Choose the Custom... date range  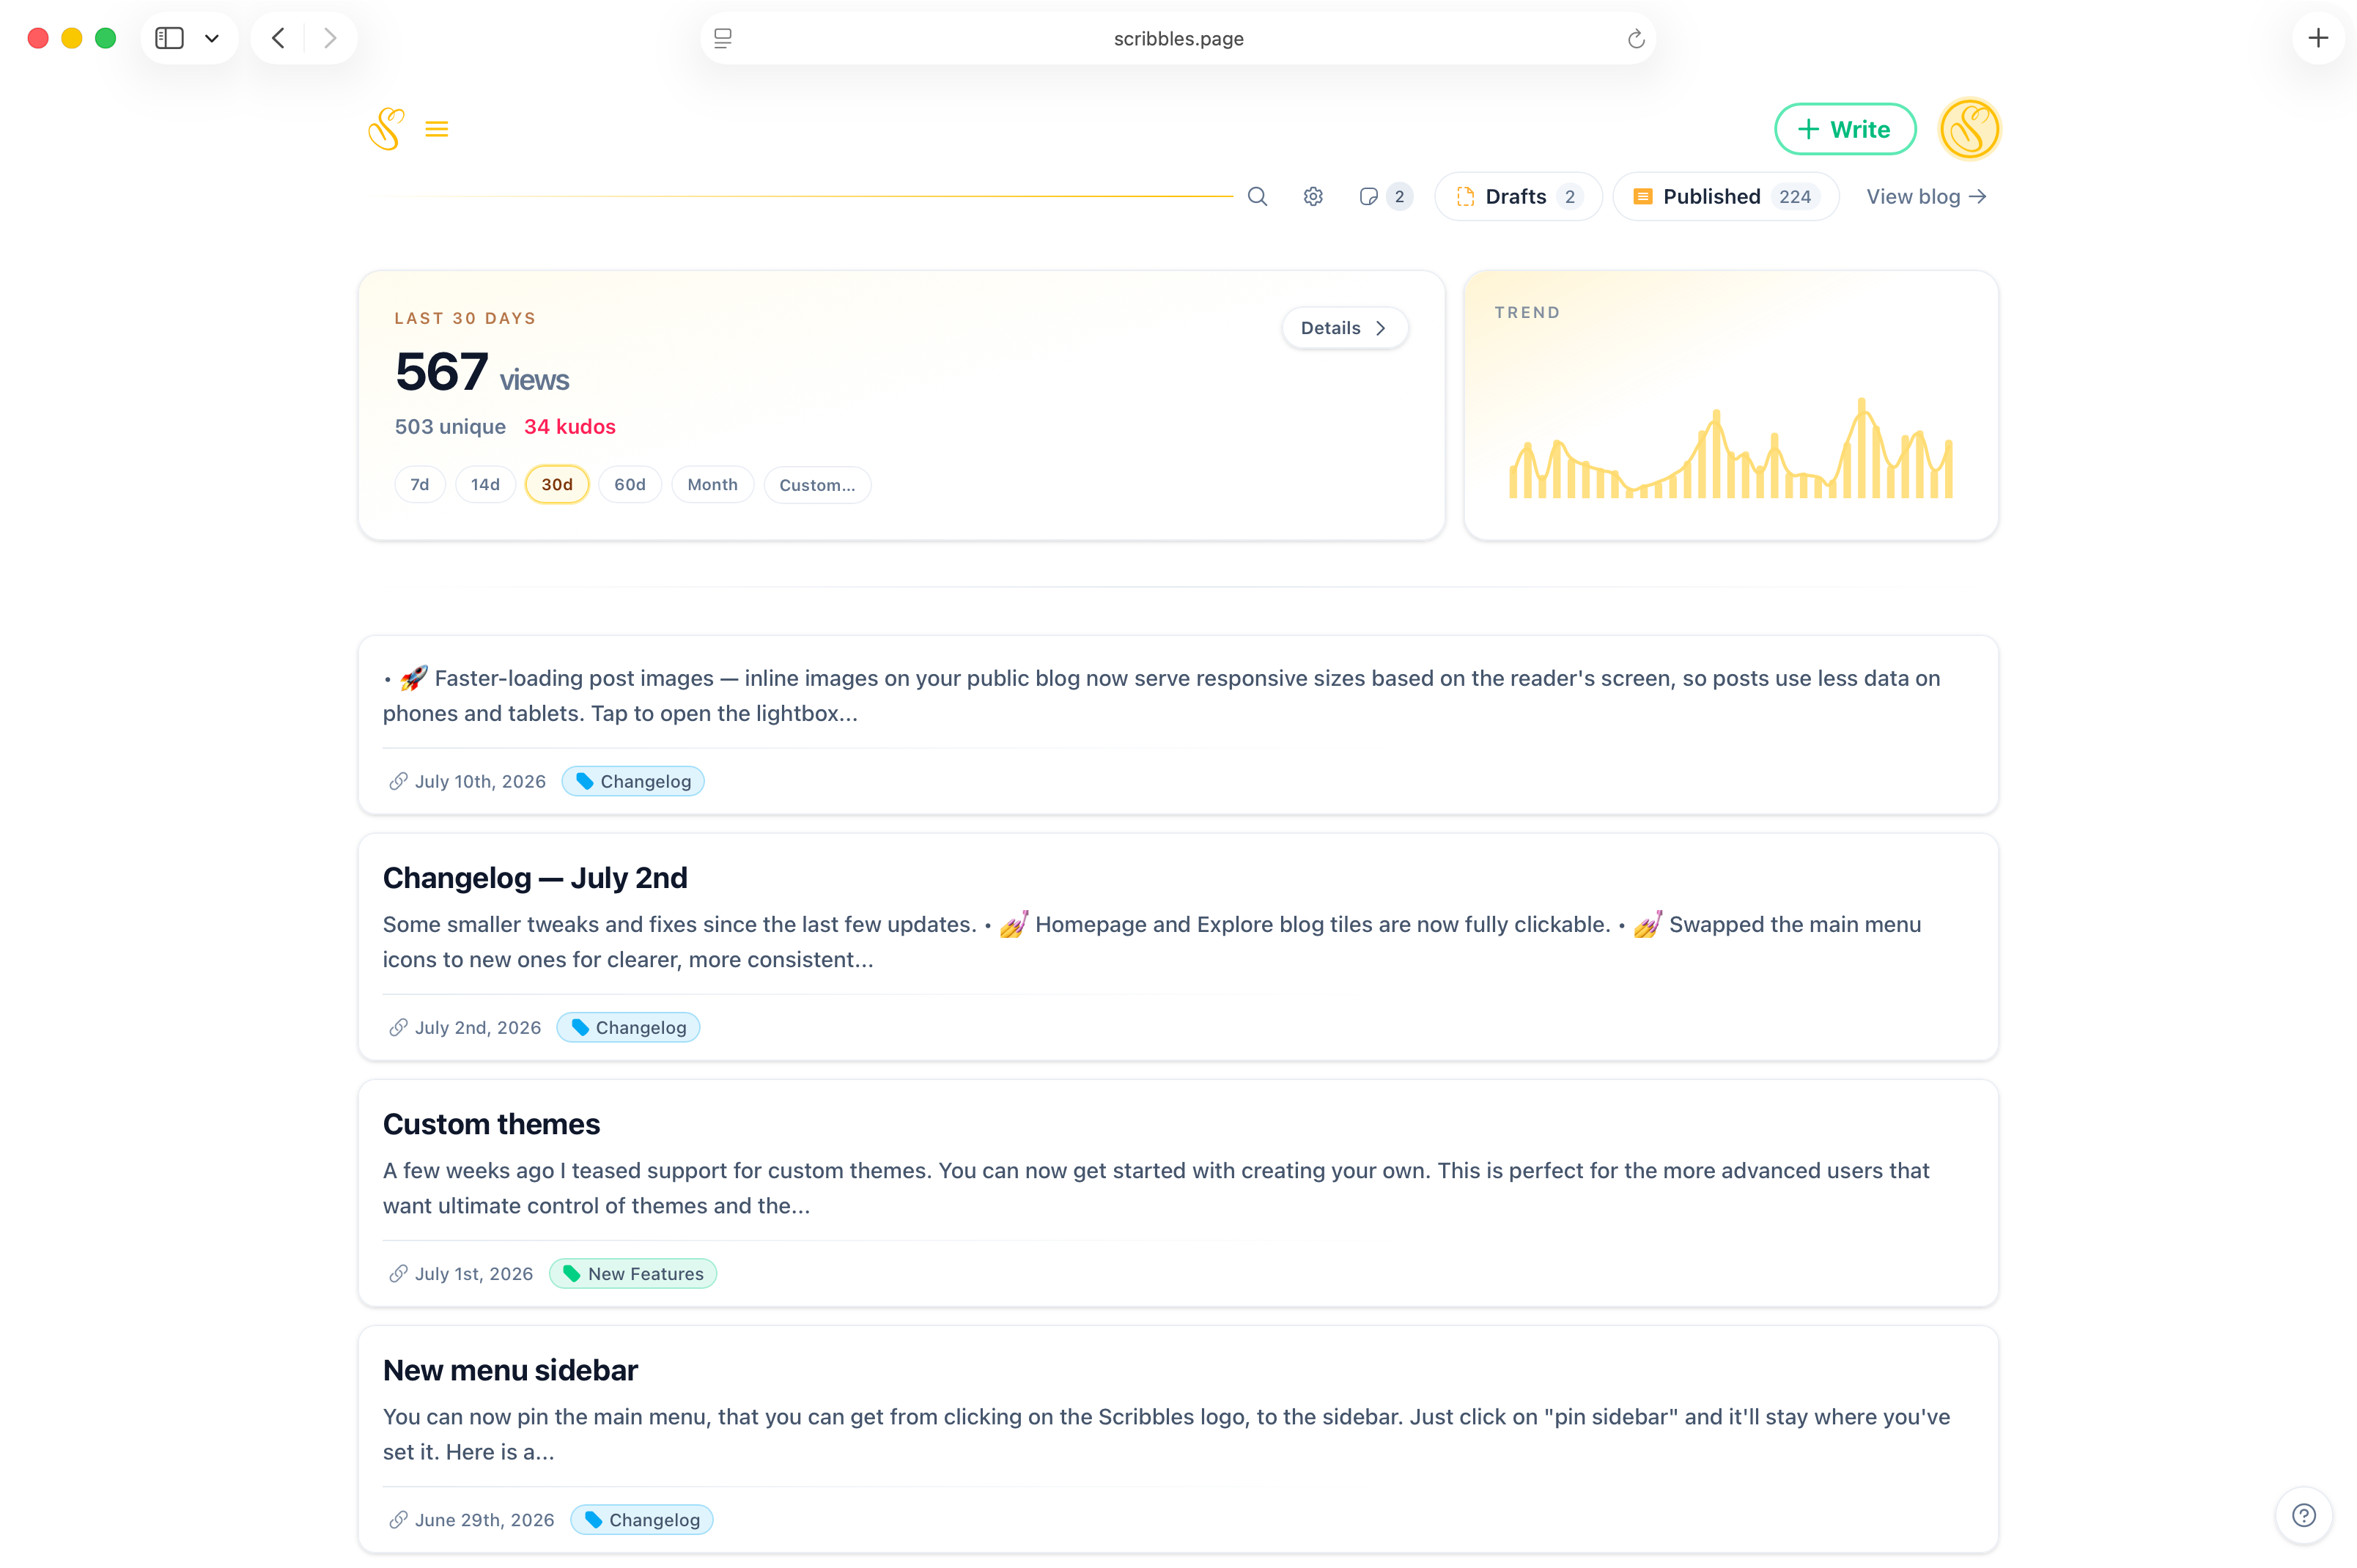pos(817,485)
